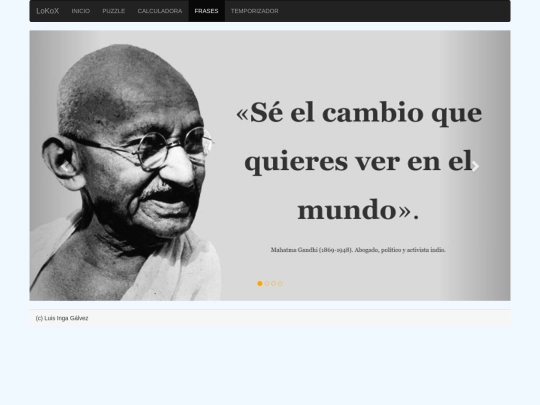The height and width of the screenshot is (405, 540).
Task: Click the Gandhi portrait image
Action: click(x=126, y=172)
